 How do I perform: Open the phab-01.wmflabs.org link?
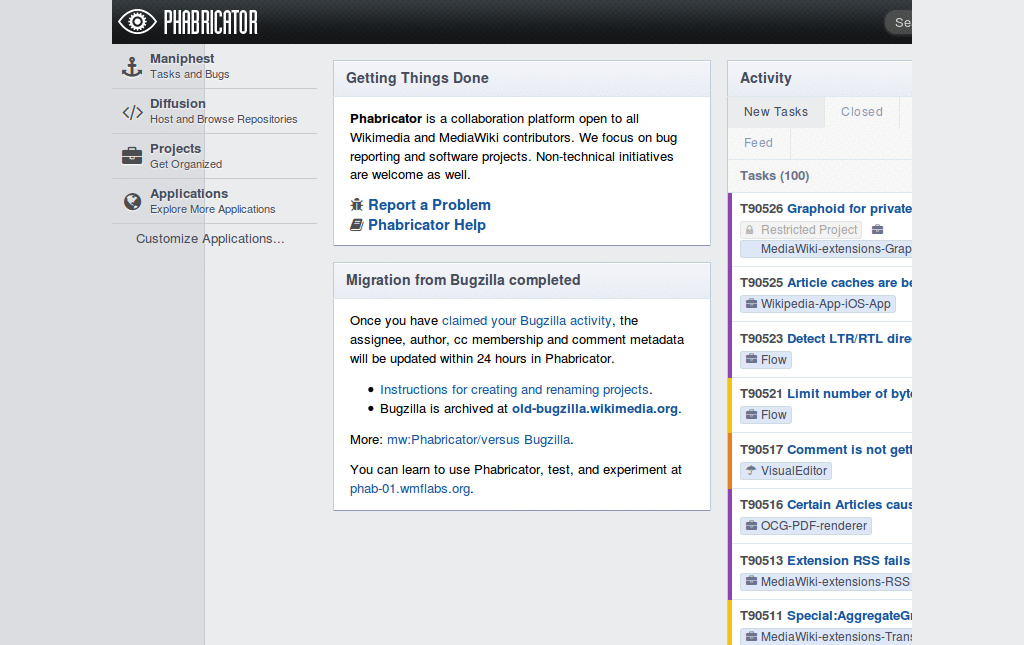pos(409,489)
